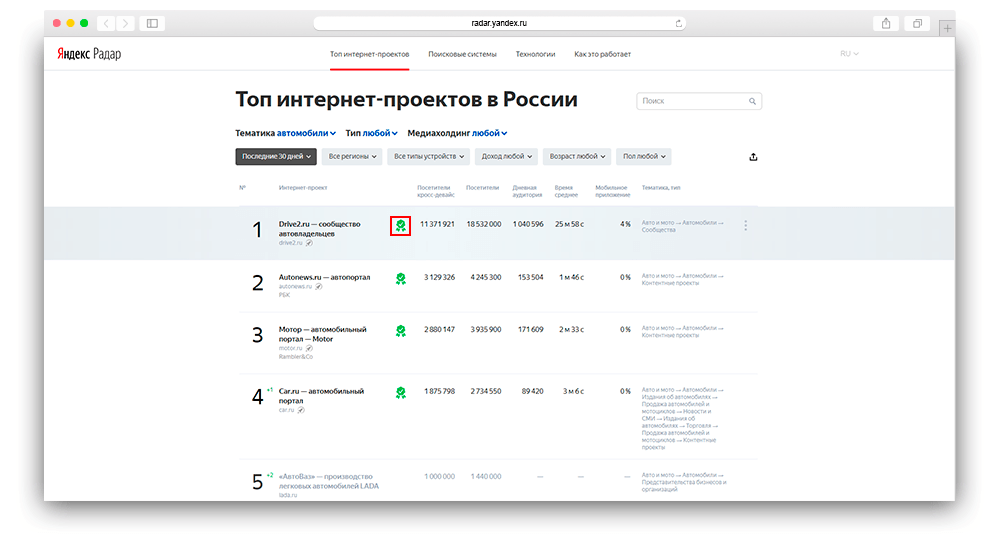Open the three-dot menu on Drive2.ru row
This screenshot has width=1000, height=550.
pos(746,225)
